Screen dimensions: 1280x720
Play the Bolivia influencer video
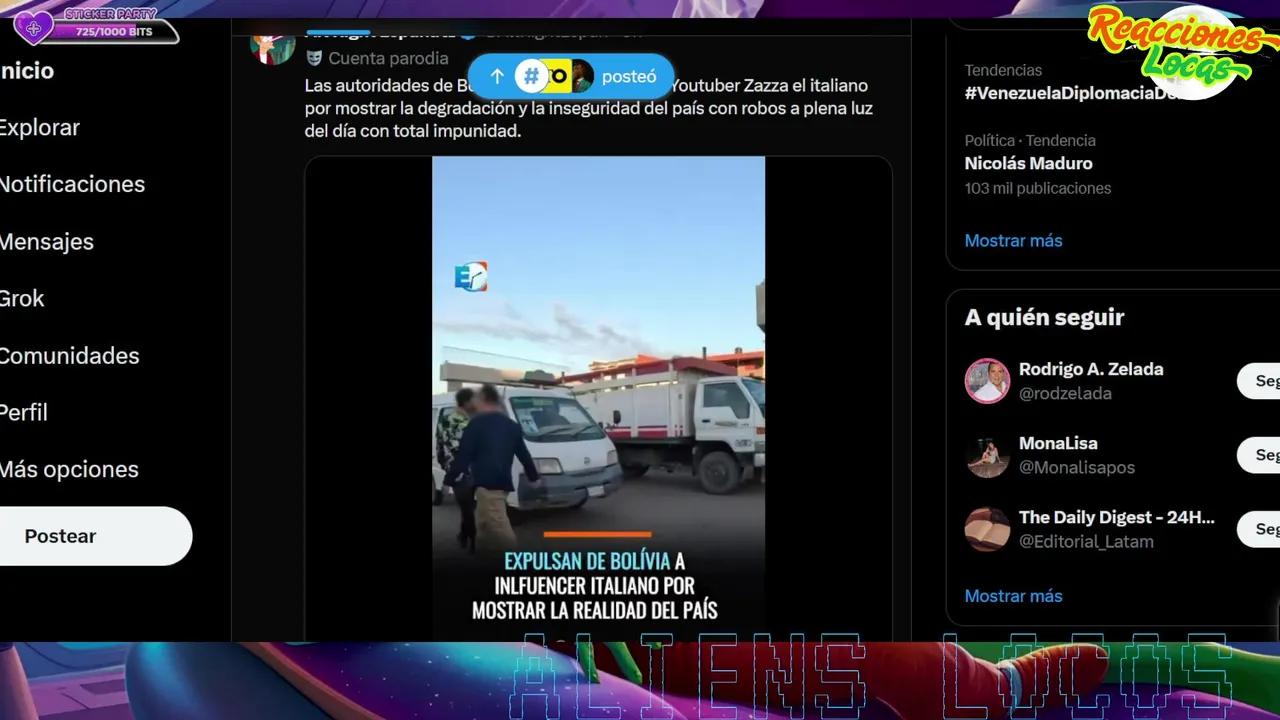[598, 398]
